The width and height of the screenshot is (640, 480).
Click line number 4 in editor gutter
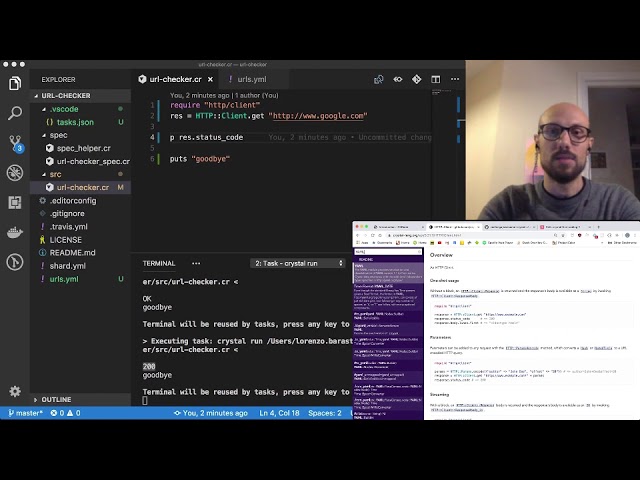[152, 137]
